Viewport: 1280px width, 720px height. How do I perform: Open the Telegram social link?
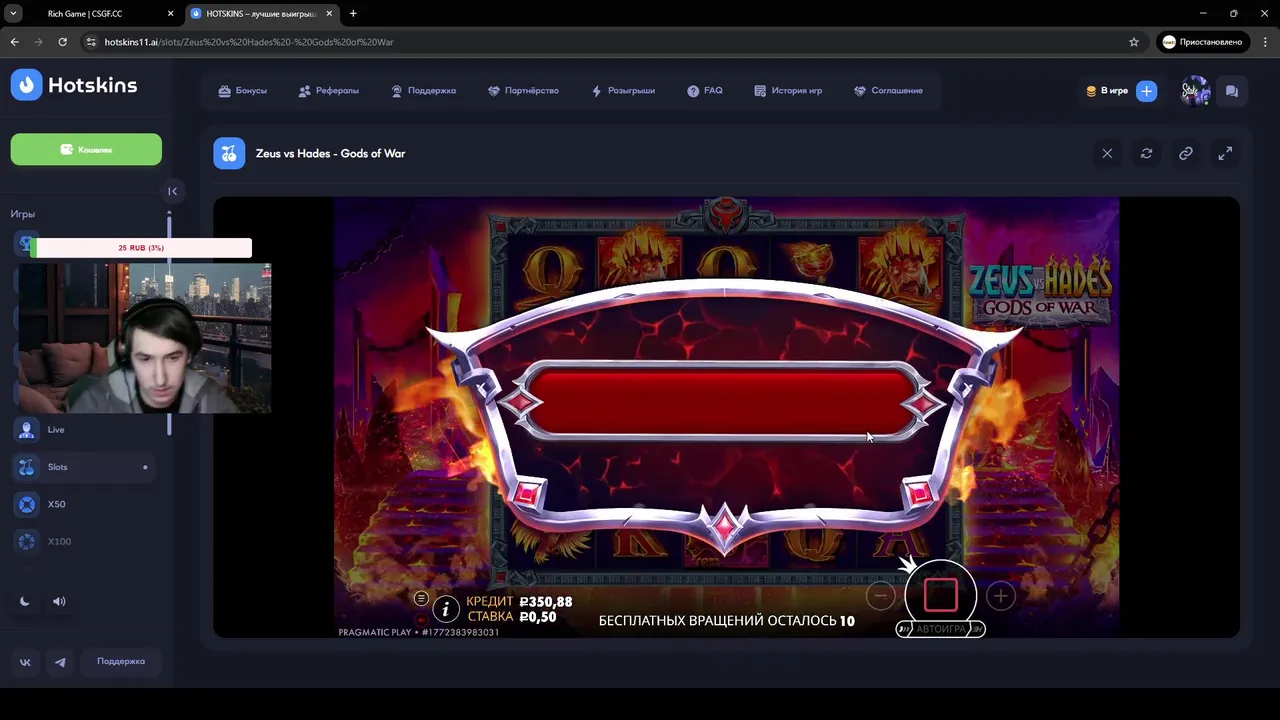[x=60, y=662]
